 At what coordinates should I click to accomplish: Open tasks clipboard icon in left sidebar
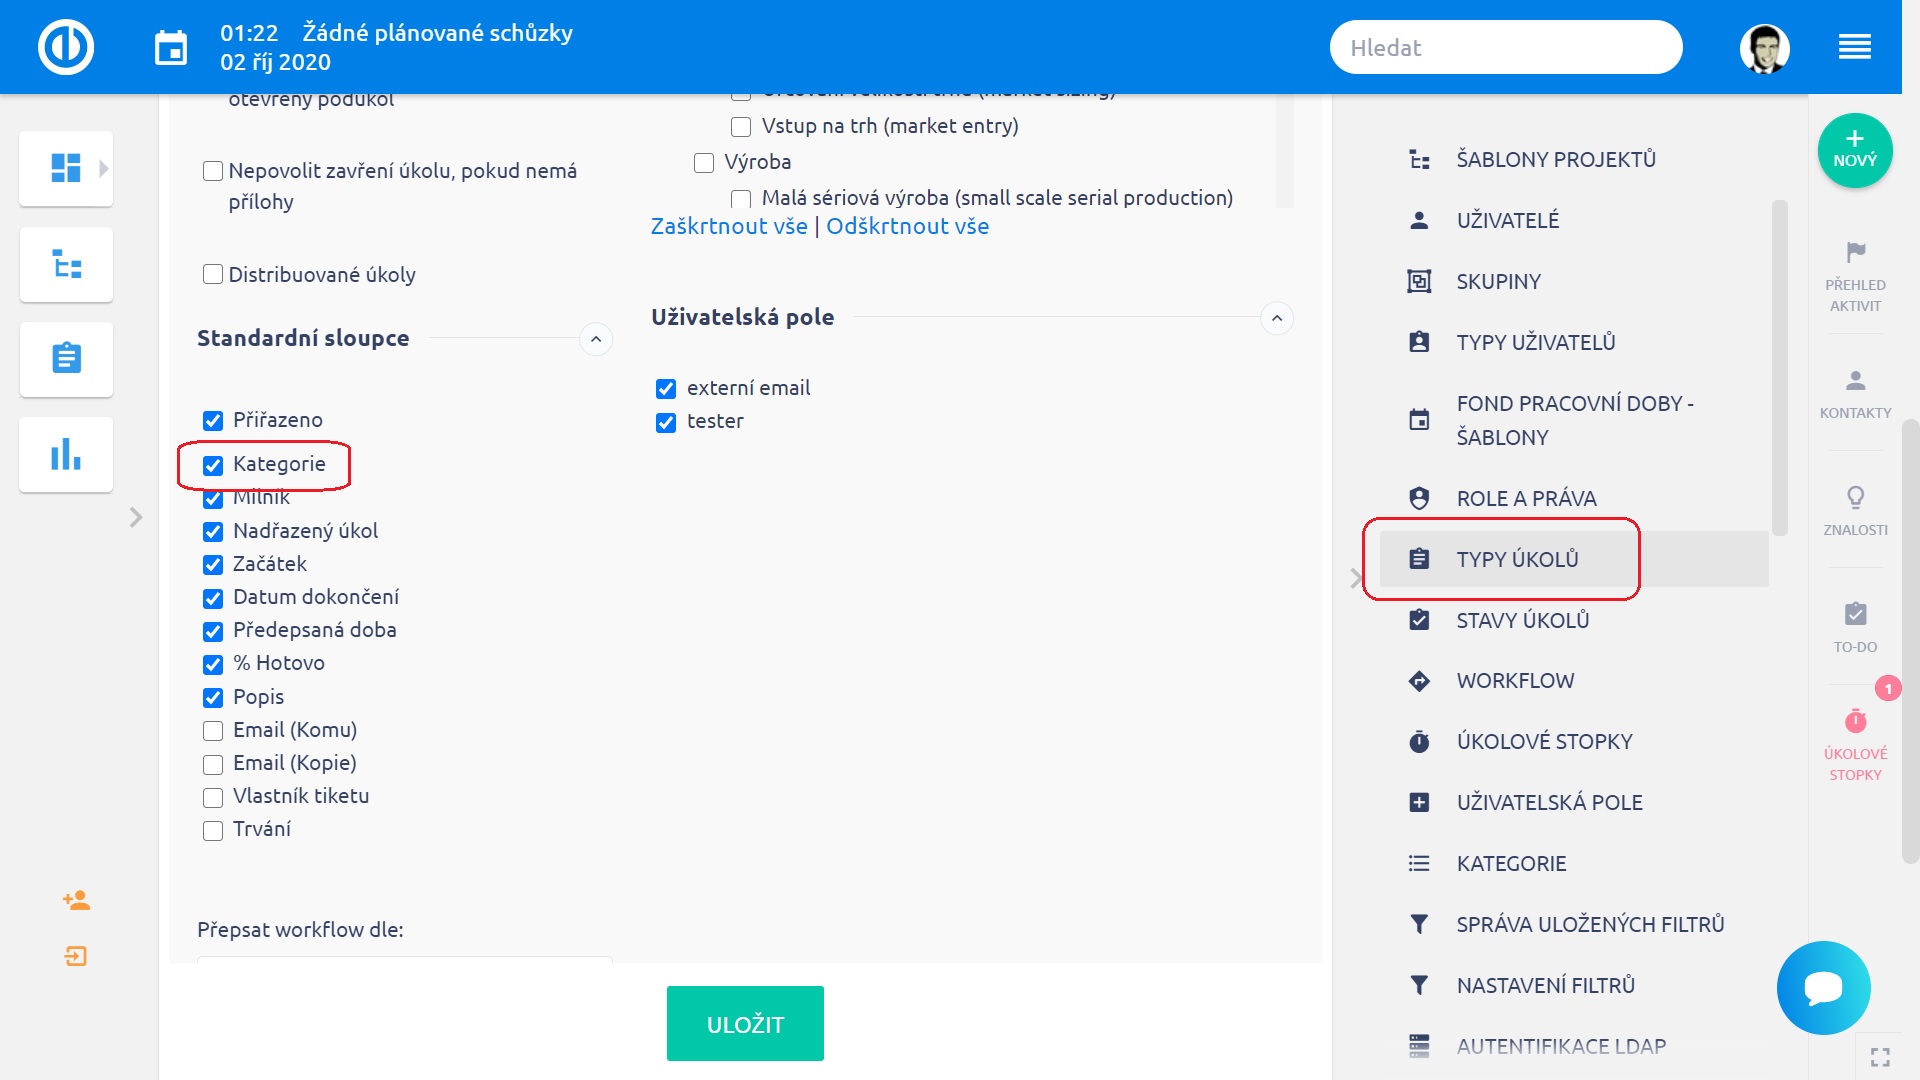coord(66,358)
